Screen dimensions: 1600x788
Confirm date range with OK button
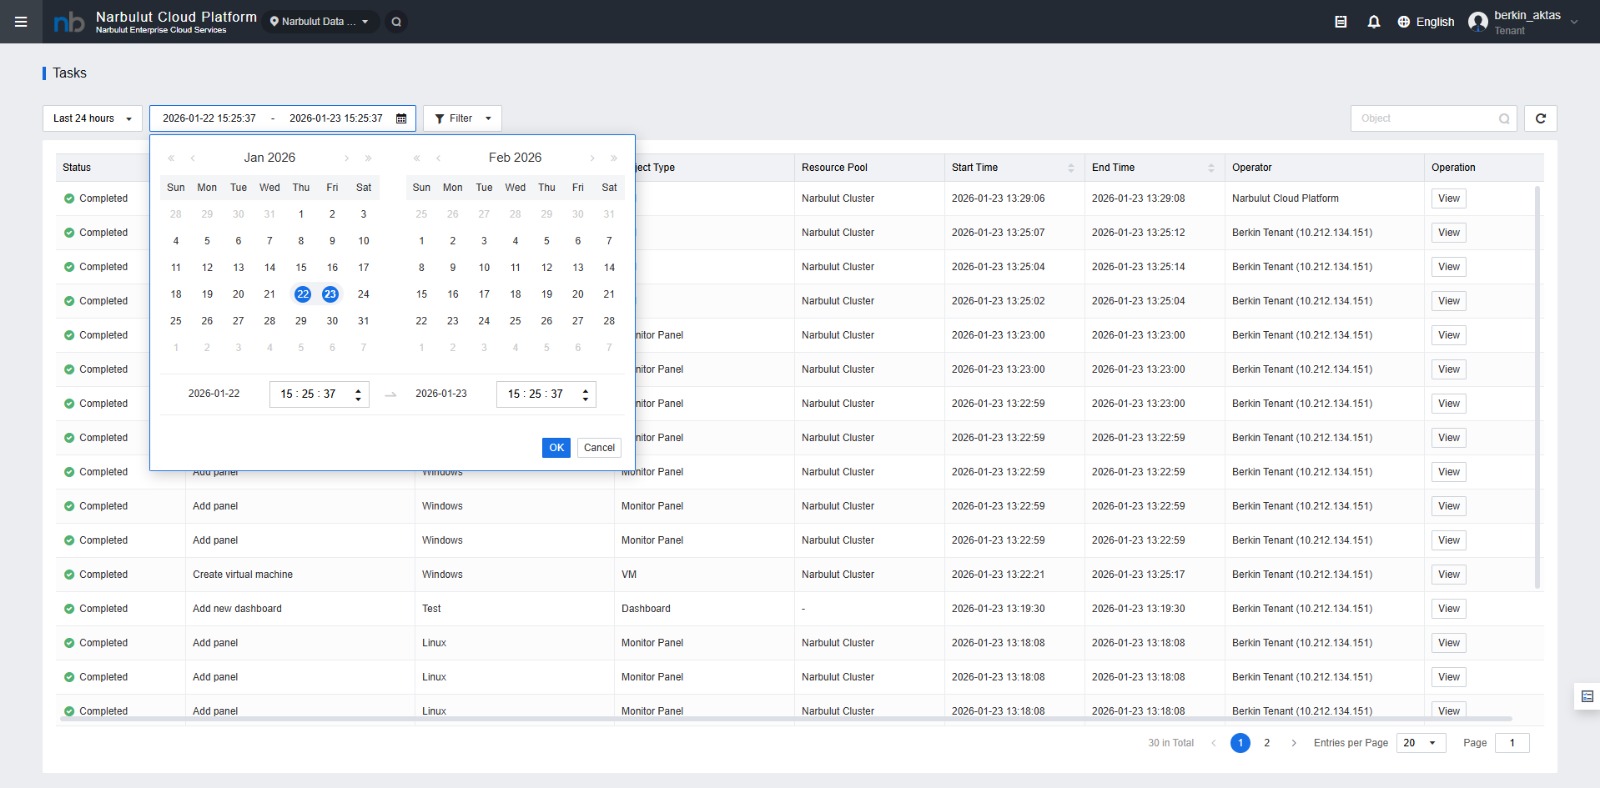[556, 448]
